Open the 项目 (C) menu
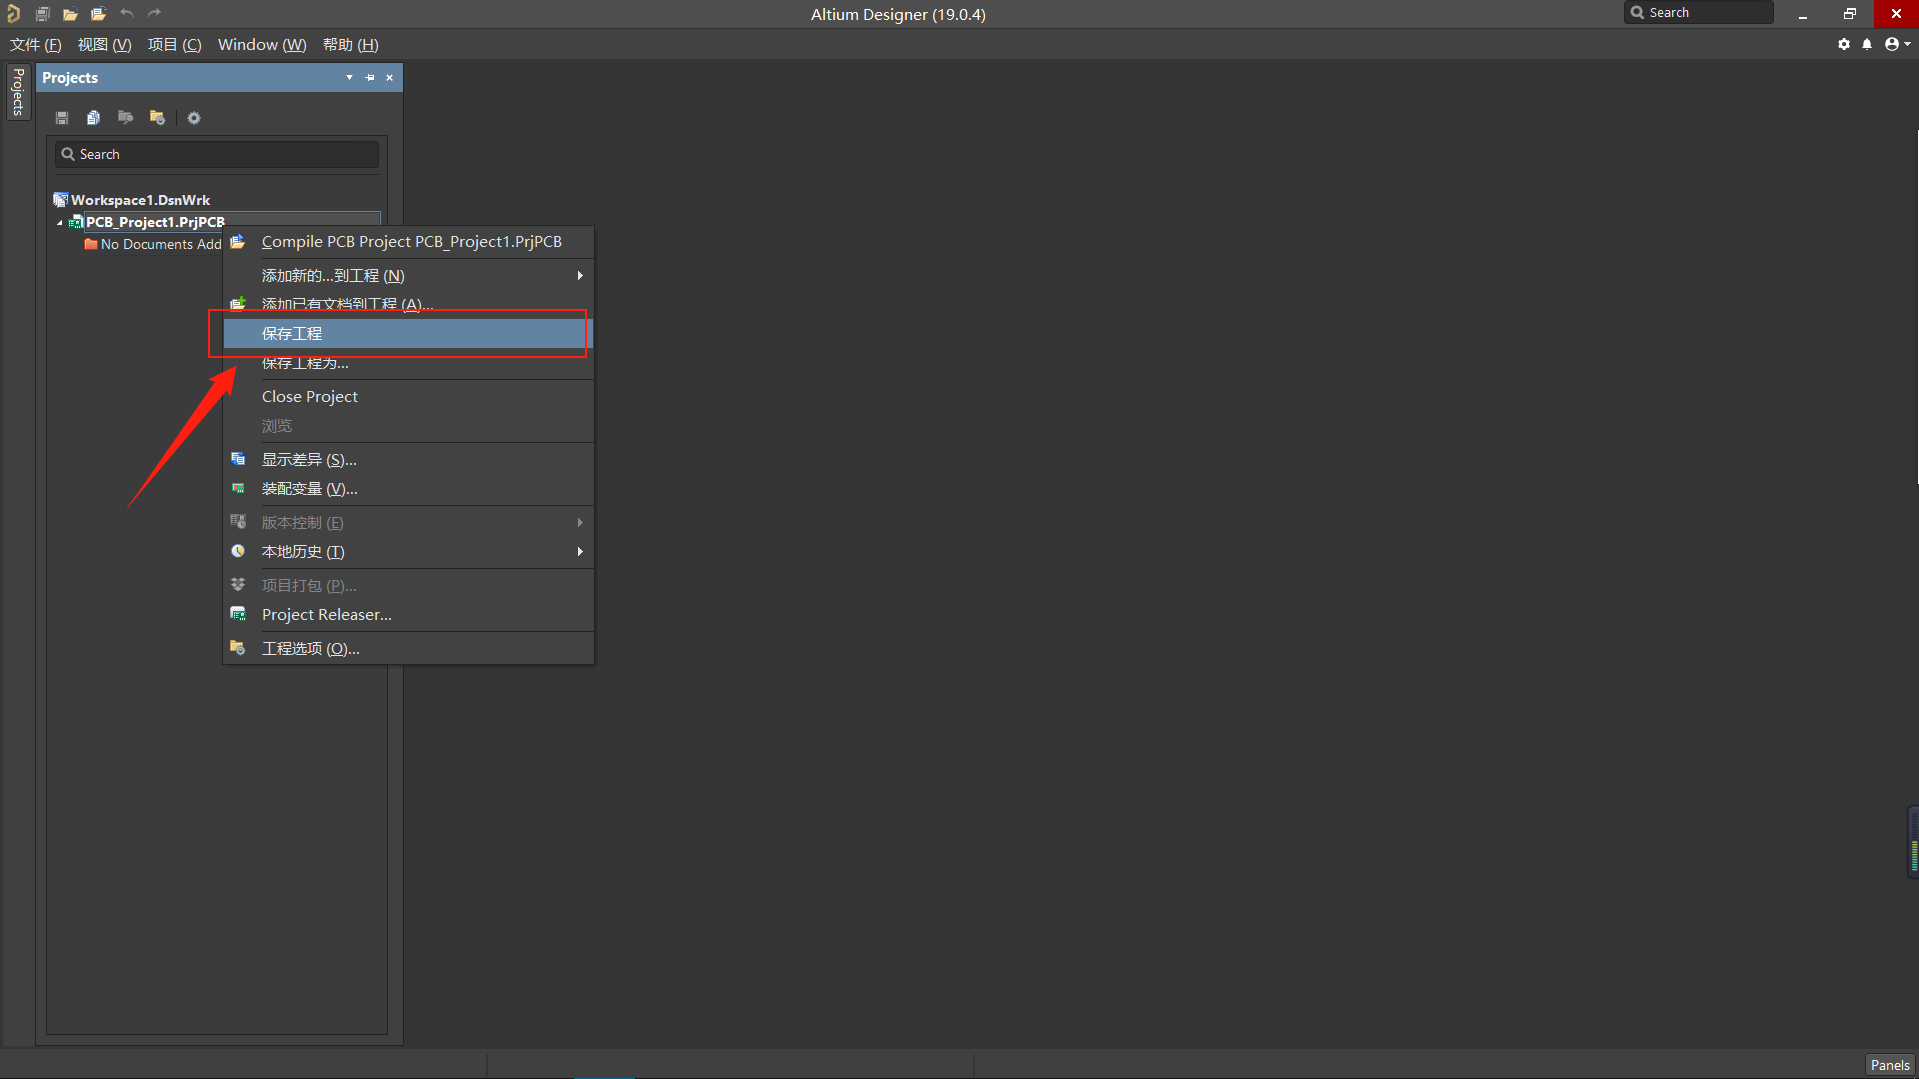This screenshot has height=1079, width=1919. point(174,45)
